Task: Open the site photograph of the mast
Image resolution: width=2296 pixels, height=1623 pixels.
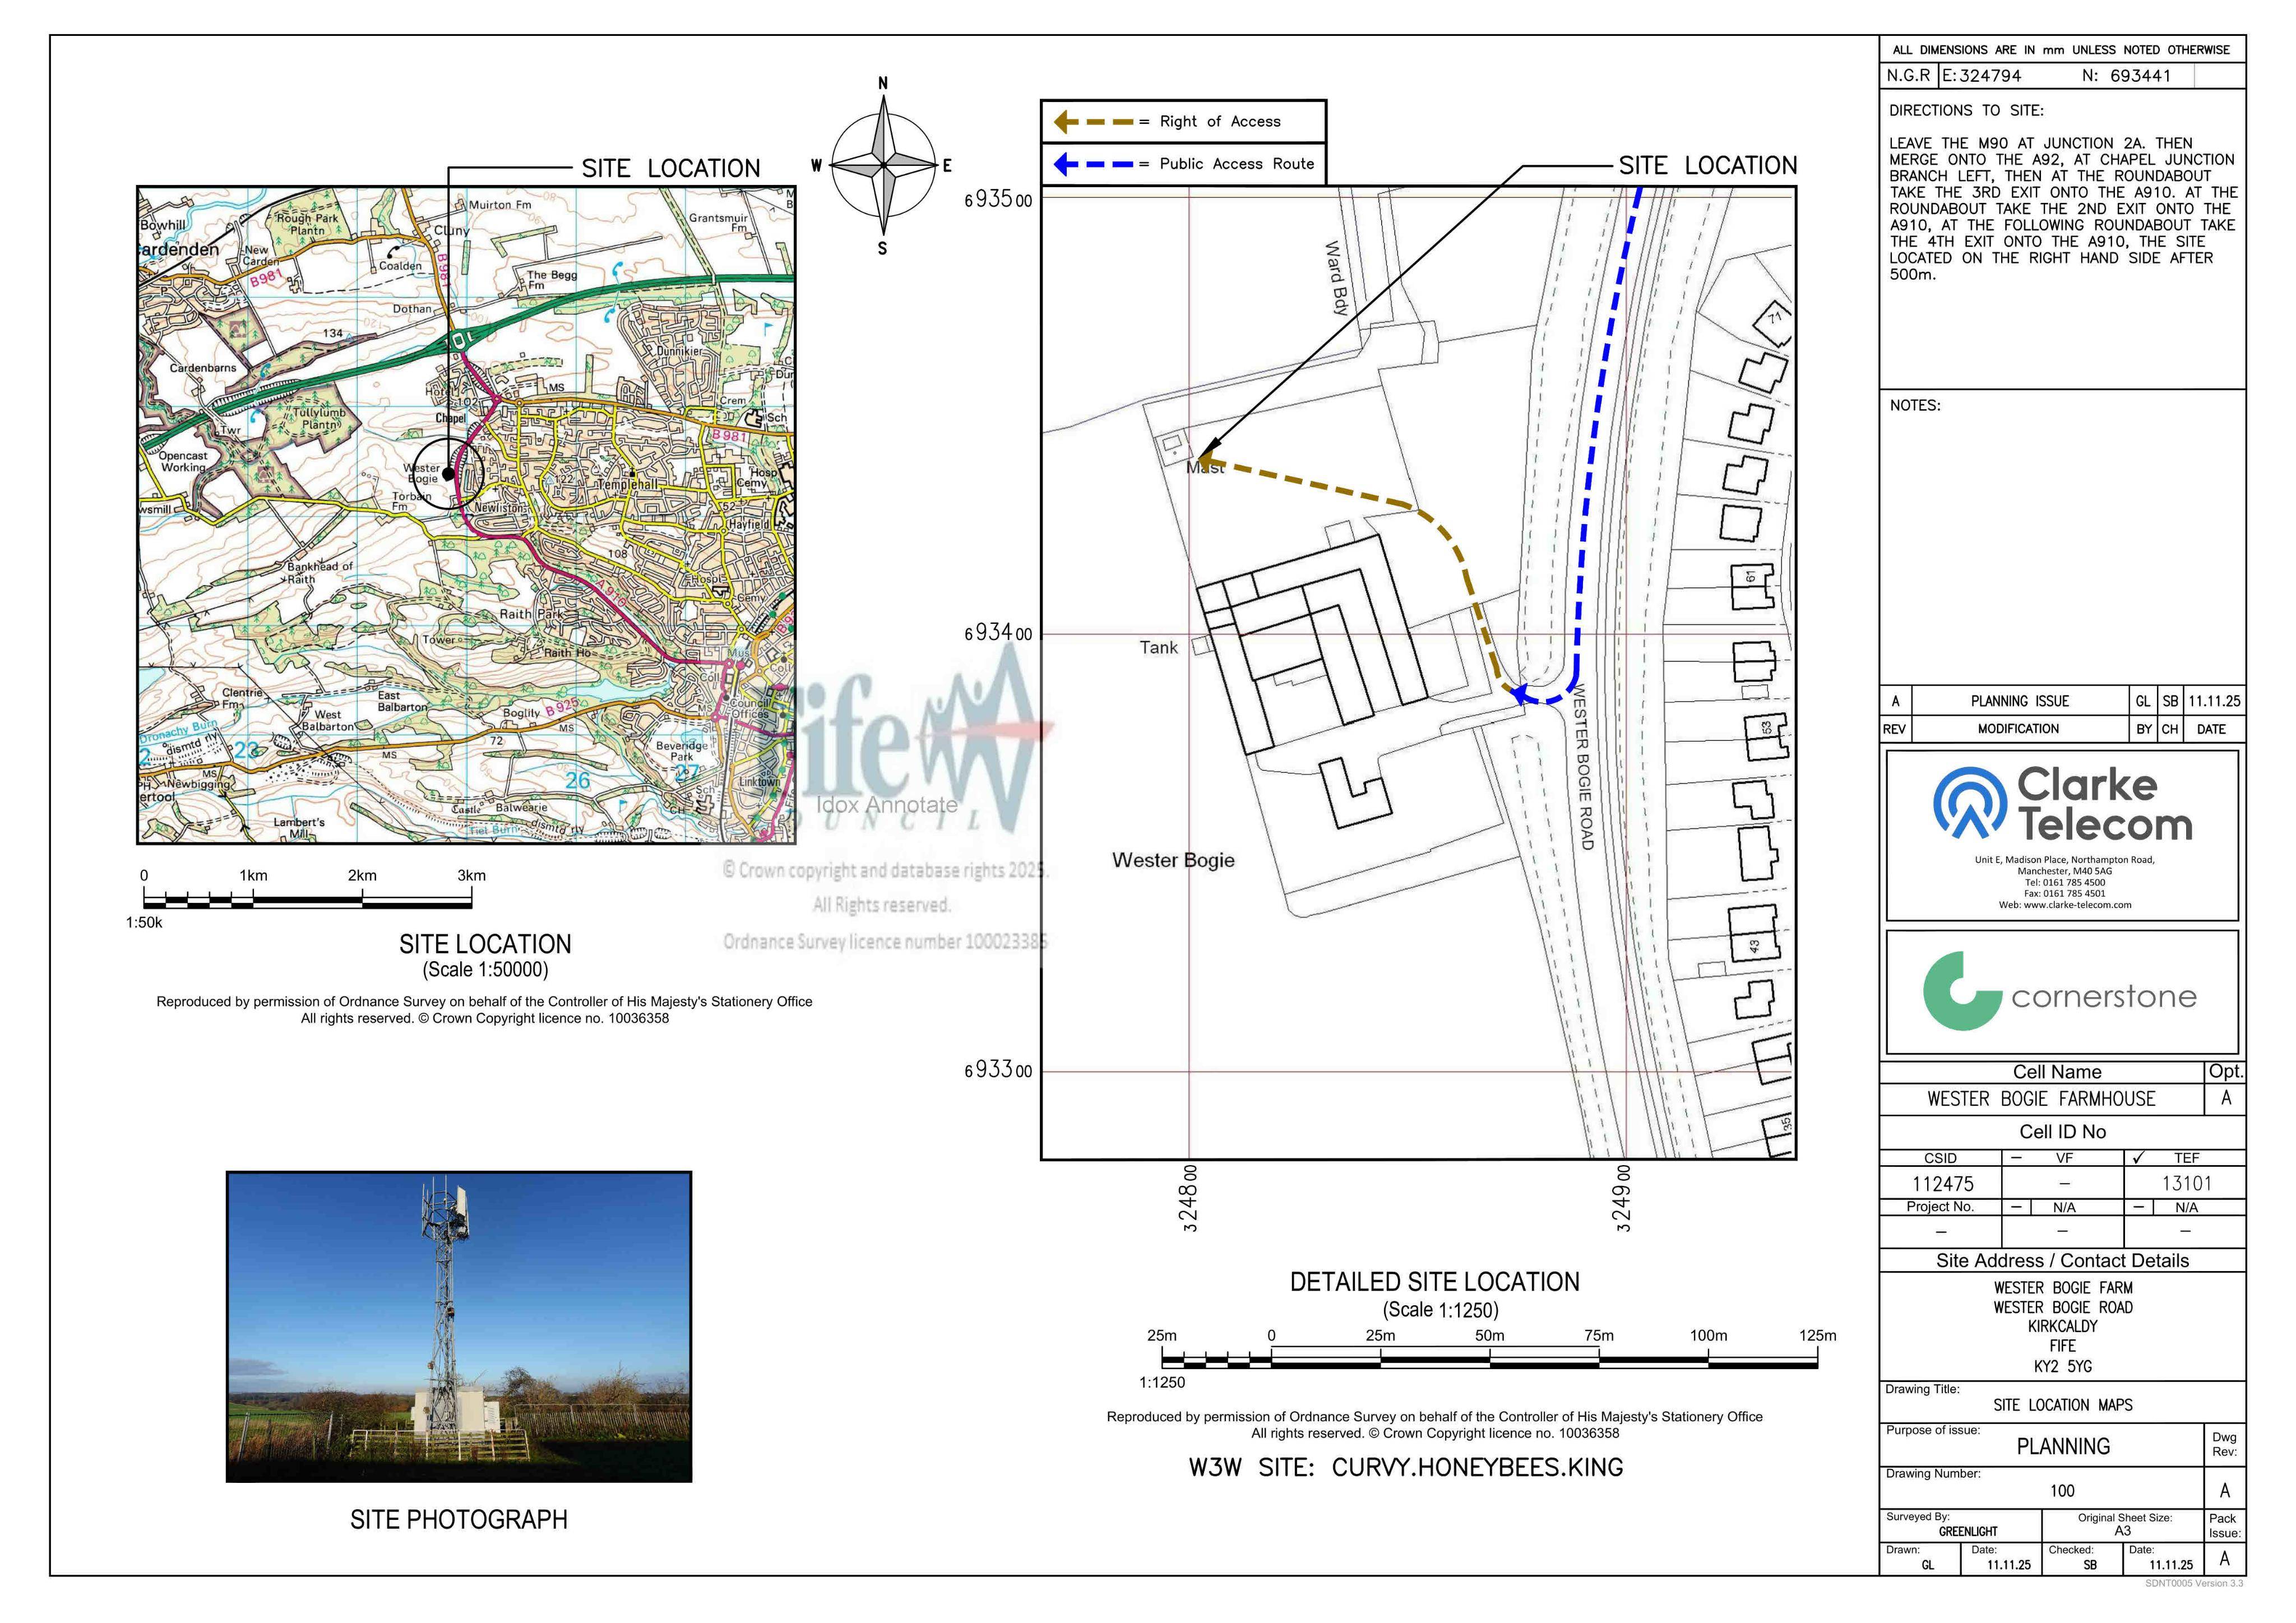Action: [459, 1326]
